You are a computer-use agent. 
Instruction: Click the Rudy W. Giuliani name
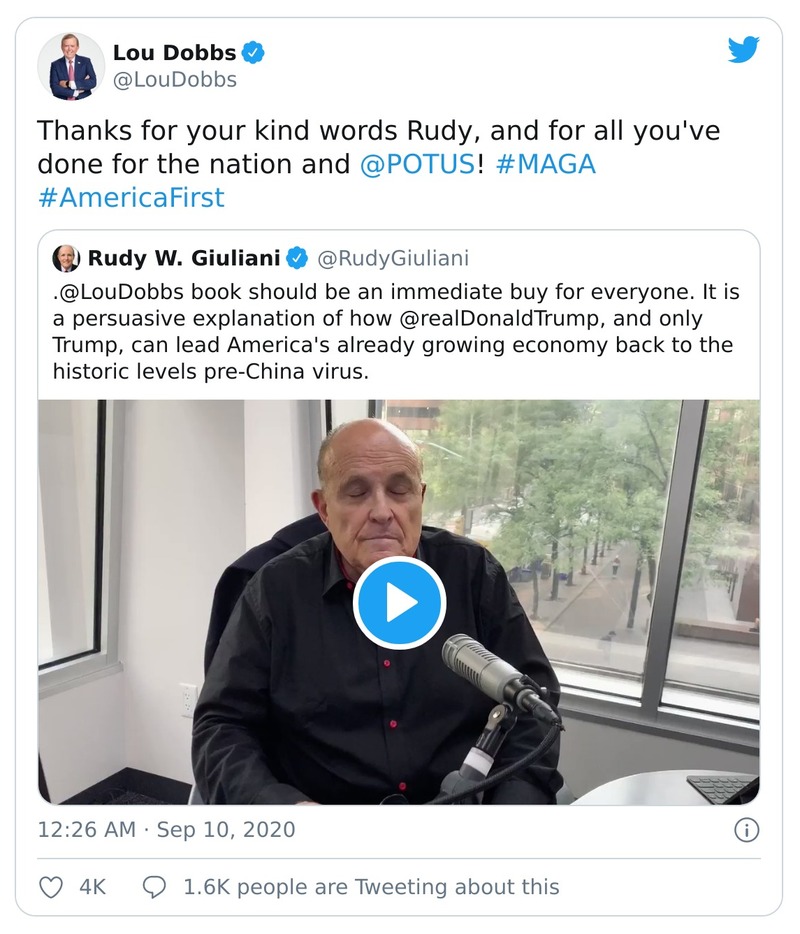[x=183, y=259]
